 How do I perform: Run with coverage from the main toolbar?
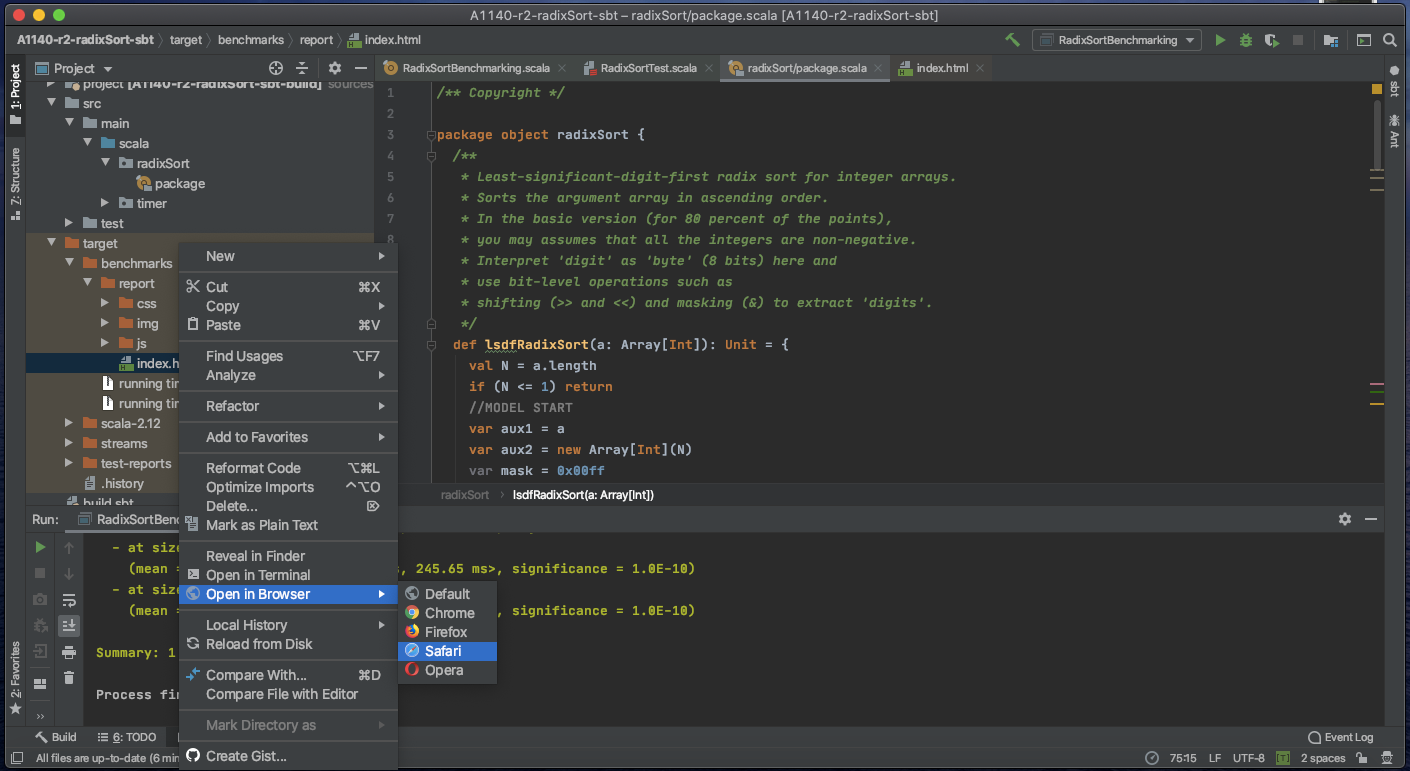coord(1271,40)
